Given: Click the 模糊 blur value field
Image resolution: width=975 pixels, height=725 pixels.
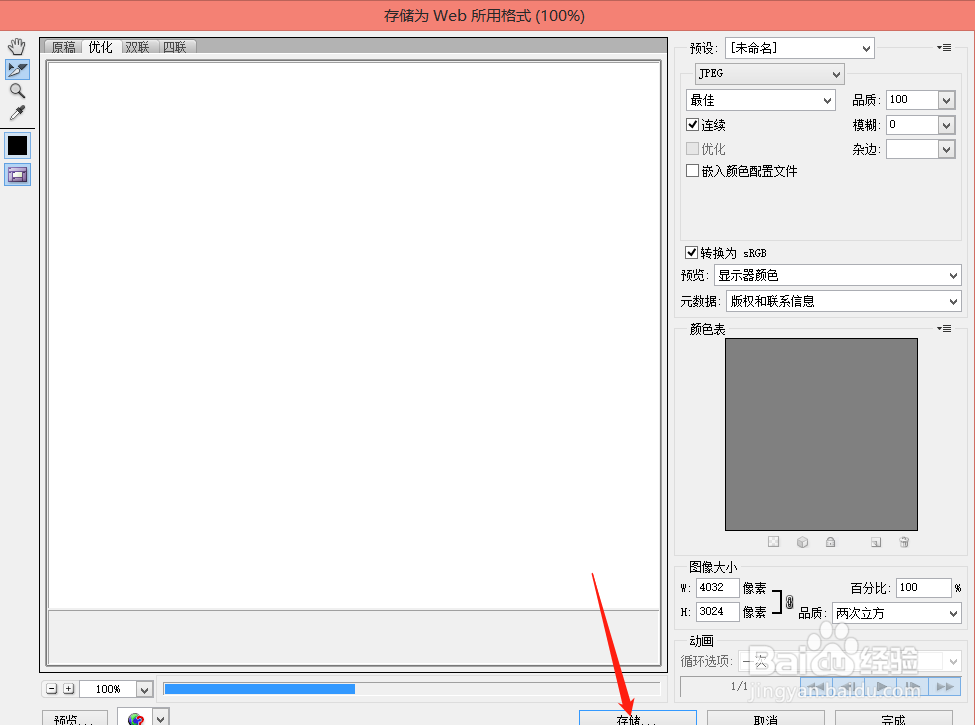Looking at the screenshot, I should tap(912, 125).
